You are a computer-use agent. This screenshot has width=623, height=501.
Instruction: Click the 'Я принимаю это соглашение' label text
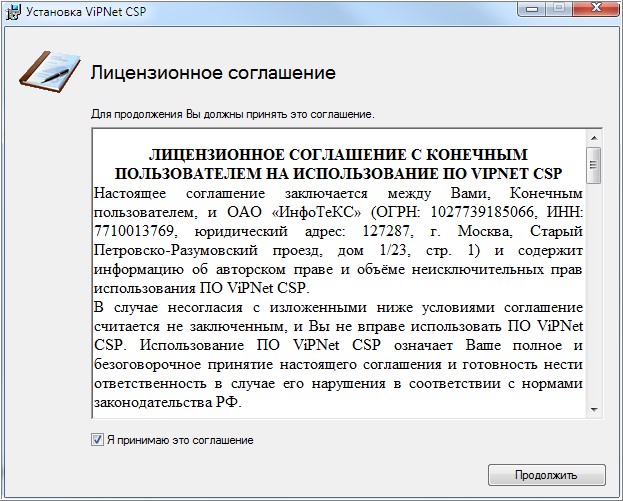point(180,439)
